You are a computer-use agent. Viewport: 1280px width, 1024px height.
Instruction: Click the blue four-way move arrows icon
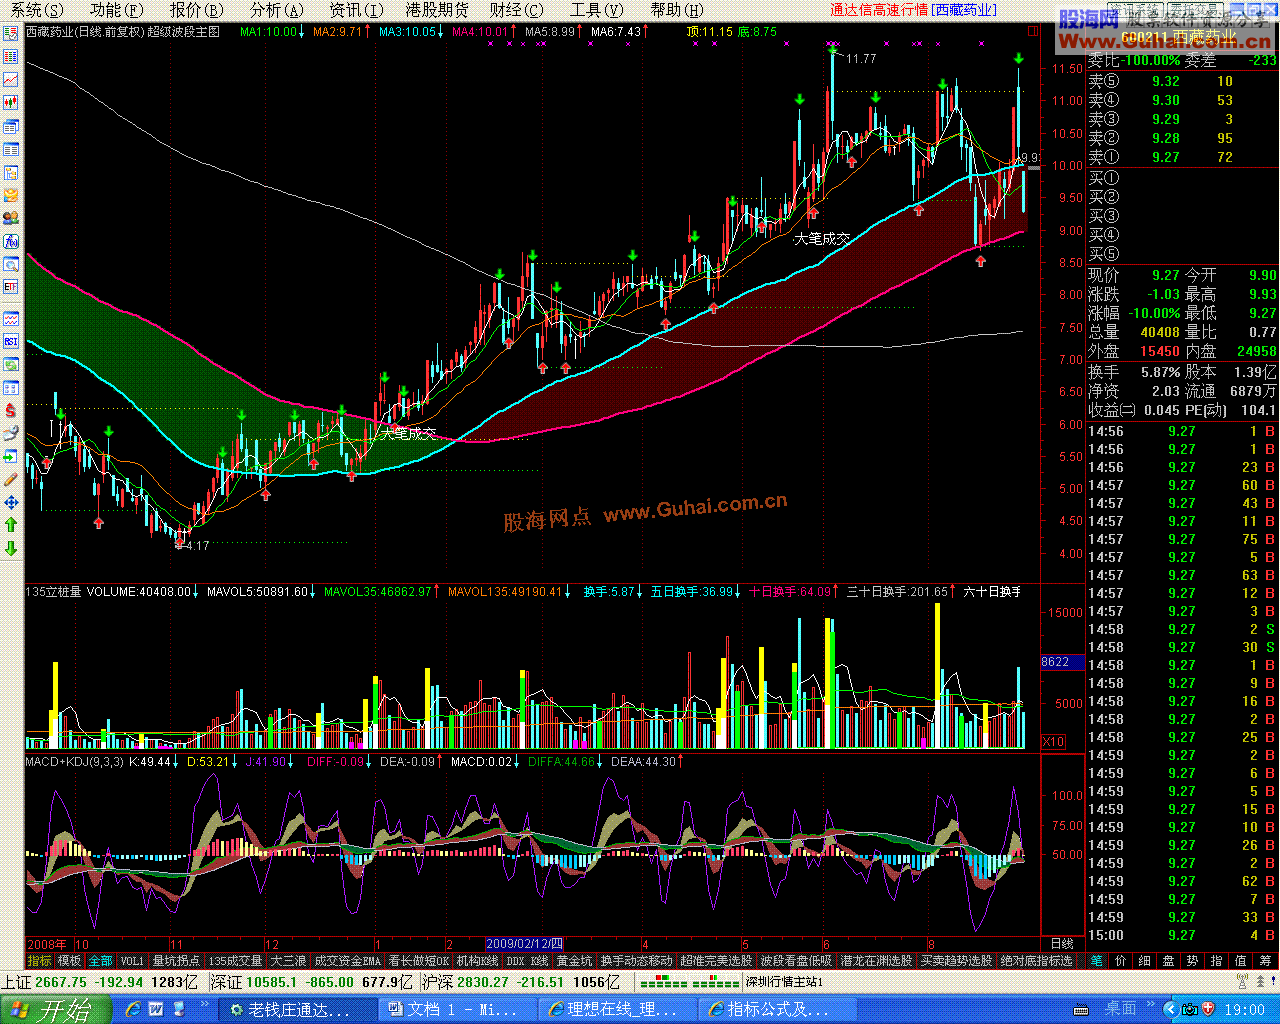(11, 503)
